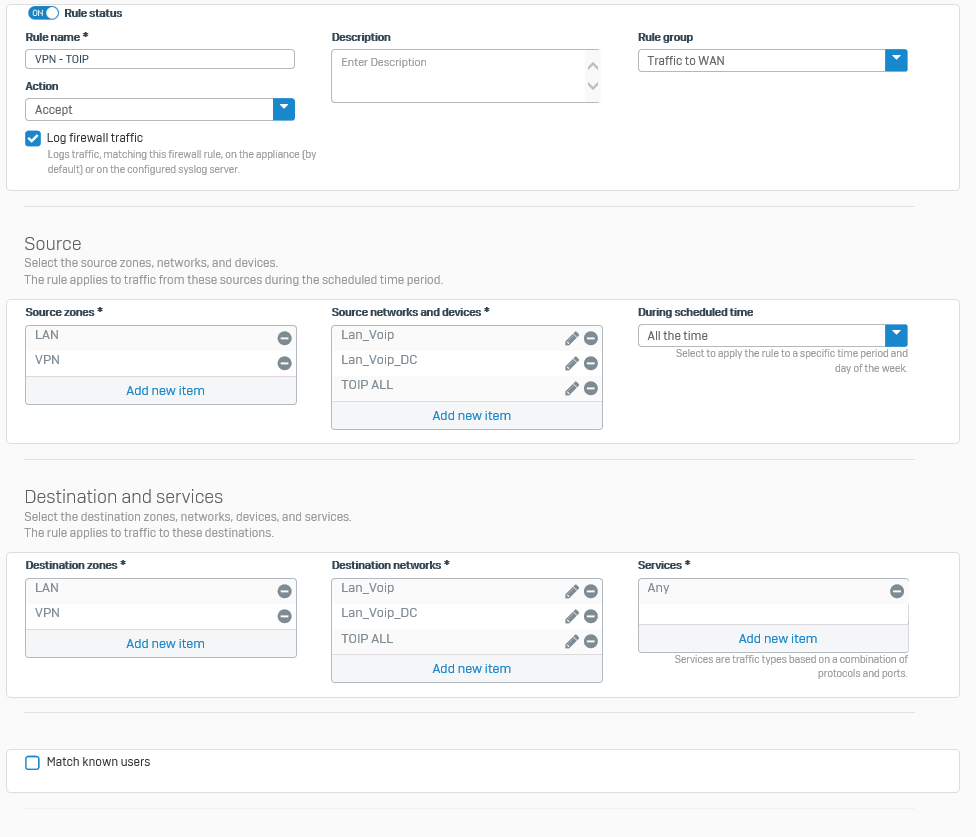
Task: Remove Lan_Voip_DC from Source networks
Action: [x=591, y=363]
